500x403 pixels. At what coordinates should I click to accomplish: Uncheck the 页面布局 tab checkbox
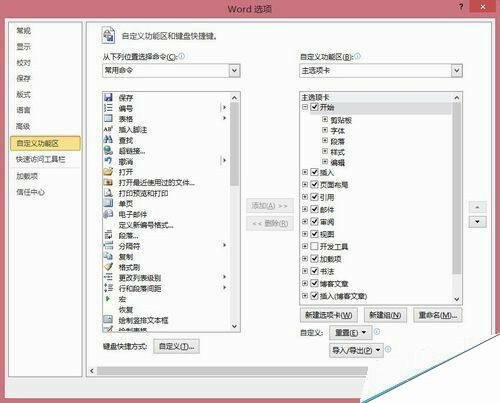click(x=314, y=184)
